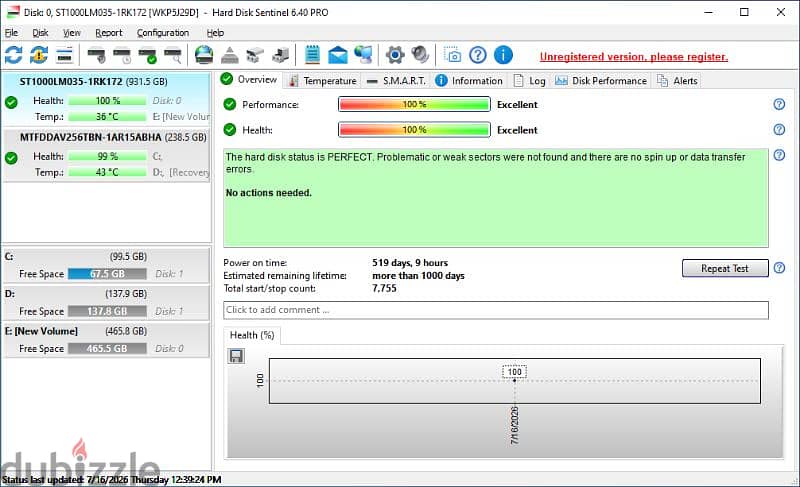Click the 'Click to add comment' field
Screen dimensions: 800x487
pyautogui.click(x=495, y=310)
